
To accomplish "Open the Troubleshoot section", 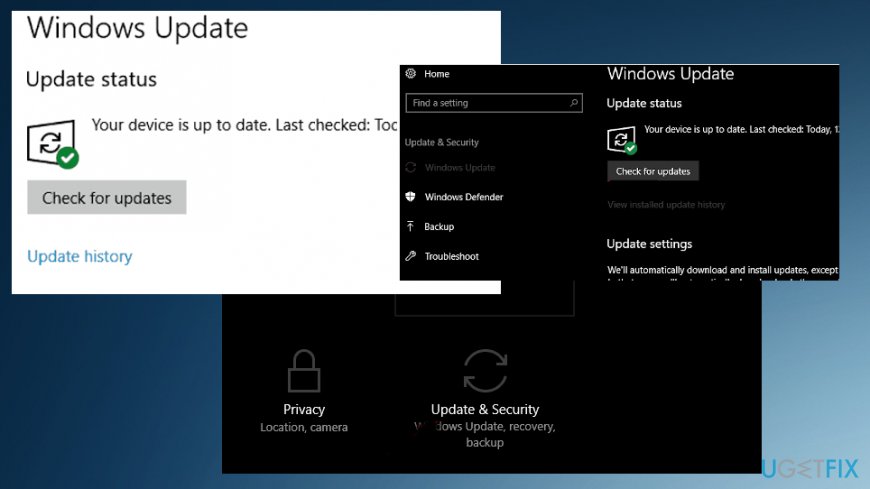I will coord(452,256).
